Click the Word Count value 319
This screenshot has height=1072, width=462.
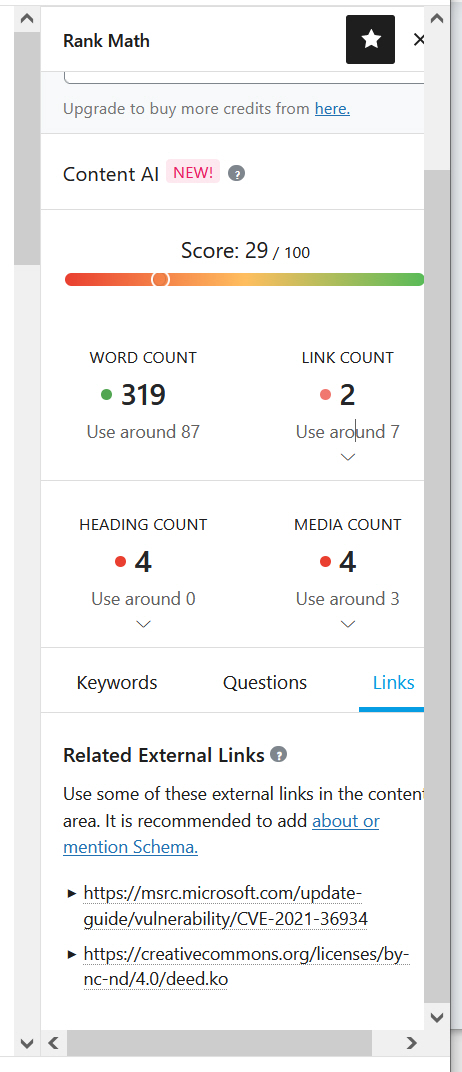click(144, 394)
